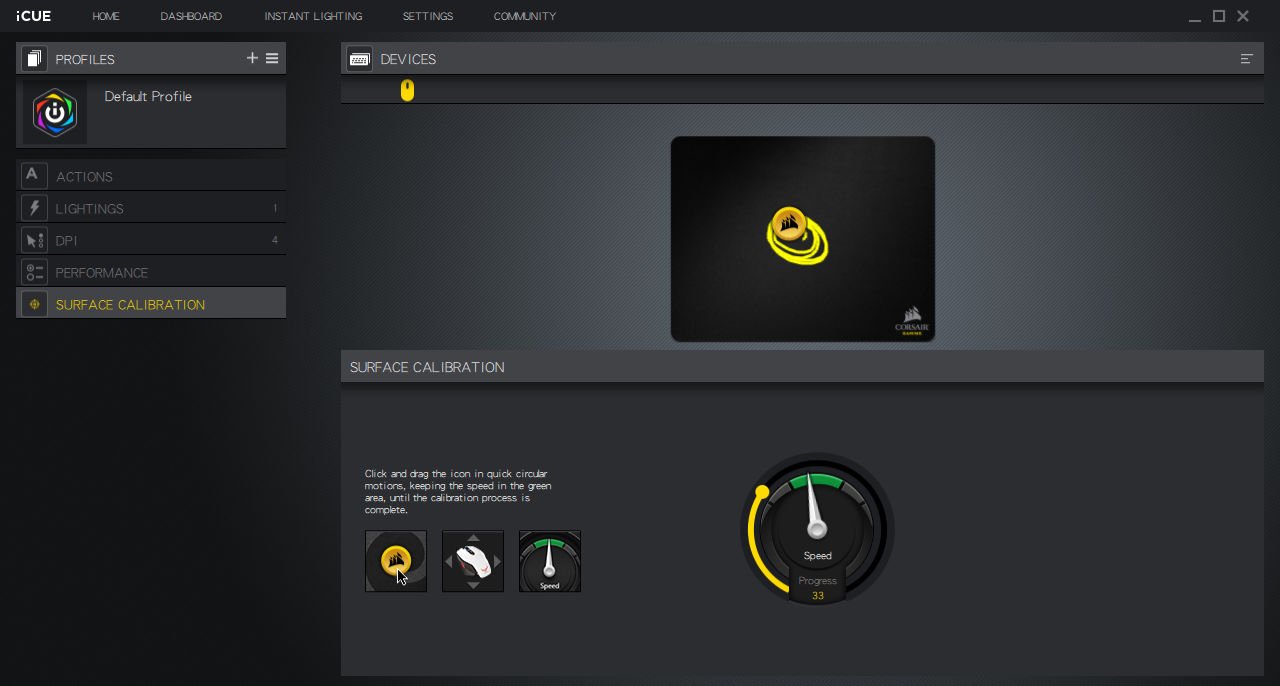Viewport: 1280px width, 686px height.
Task: Select SURFACE CALIBRATION section
Action: tap(151, 304)
